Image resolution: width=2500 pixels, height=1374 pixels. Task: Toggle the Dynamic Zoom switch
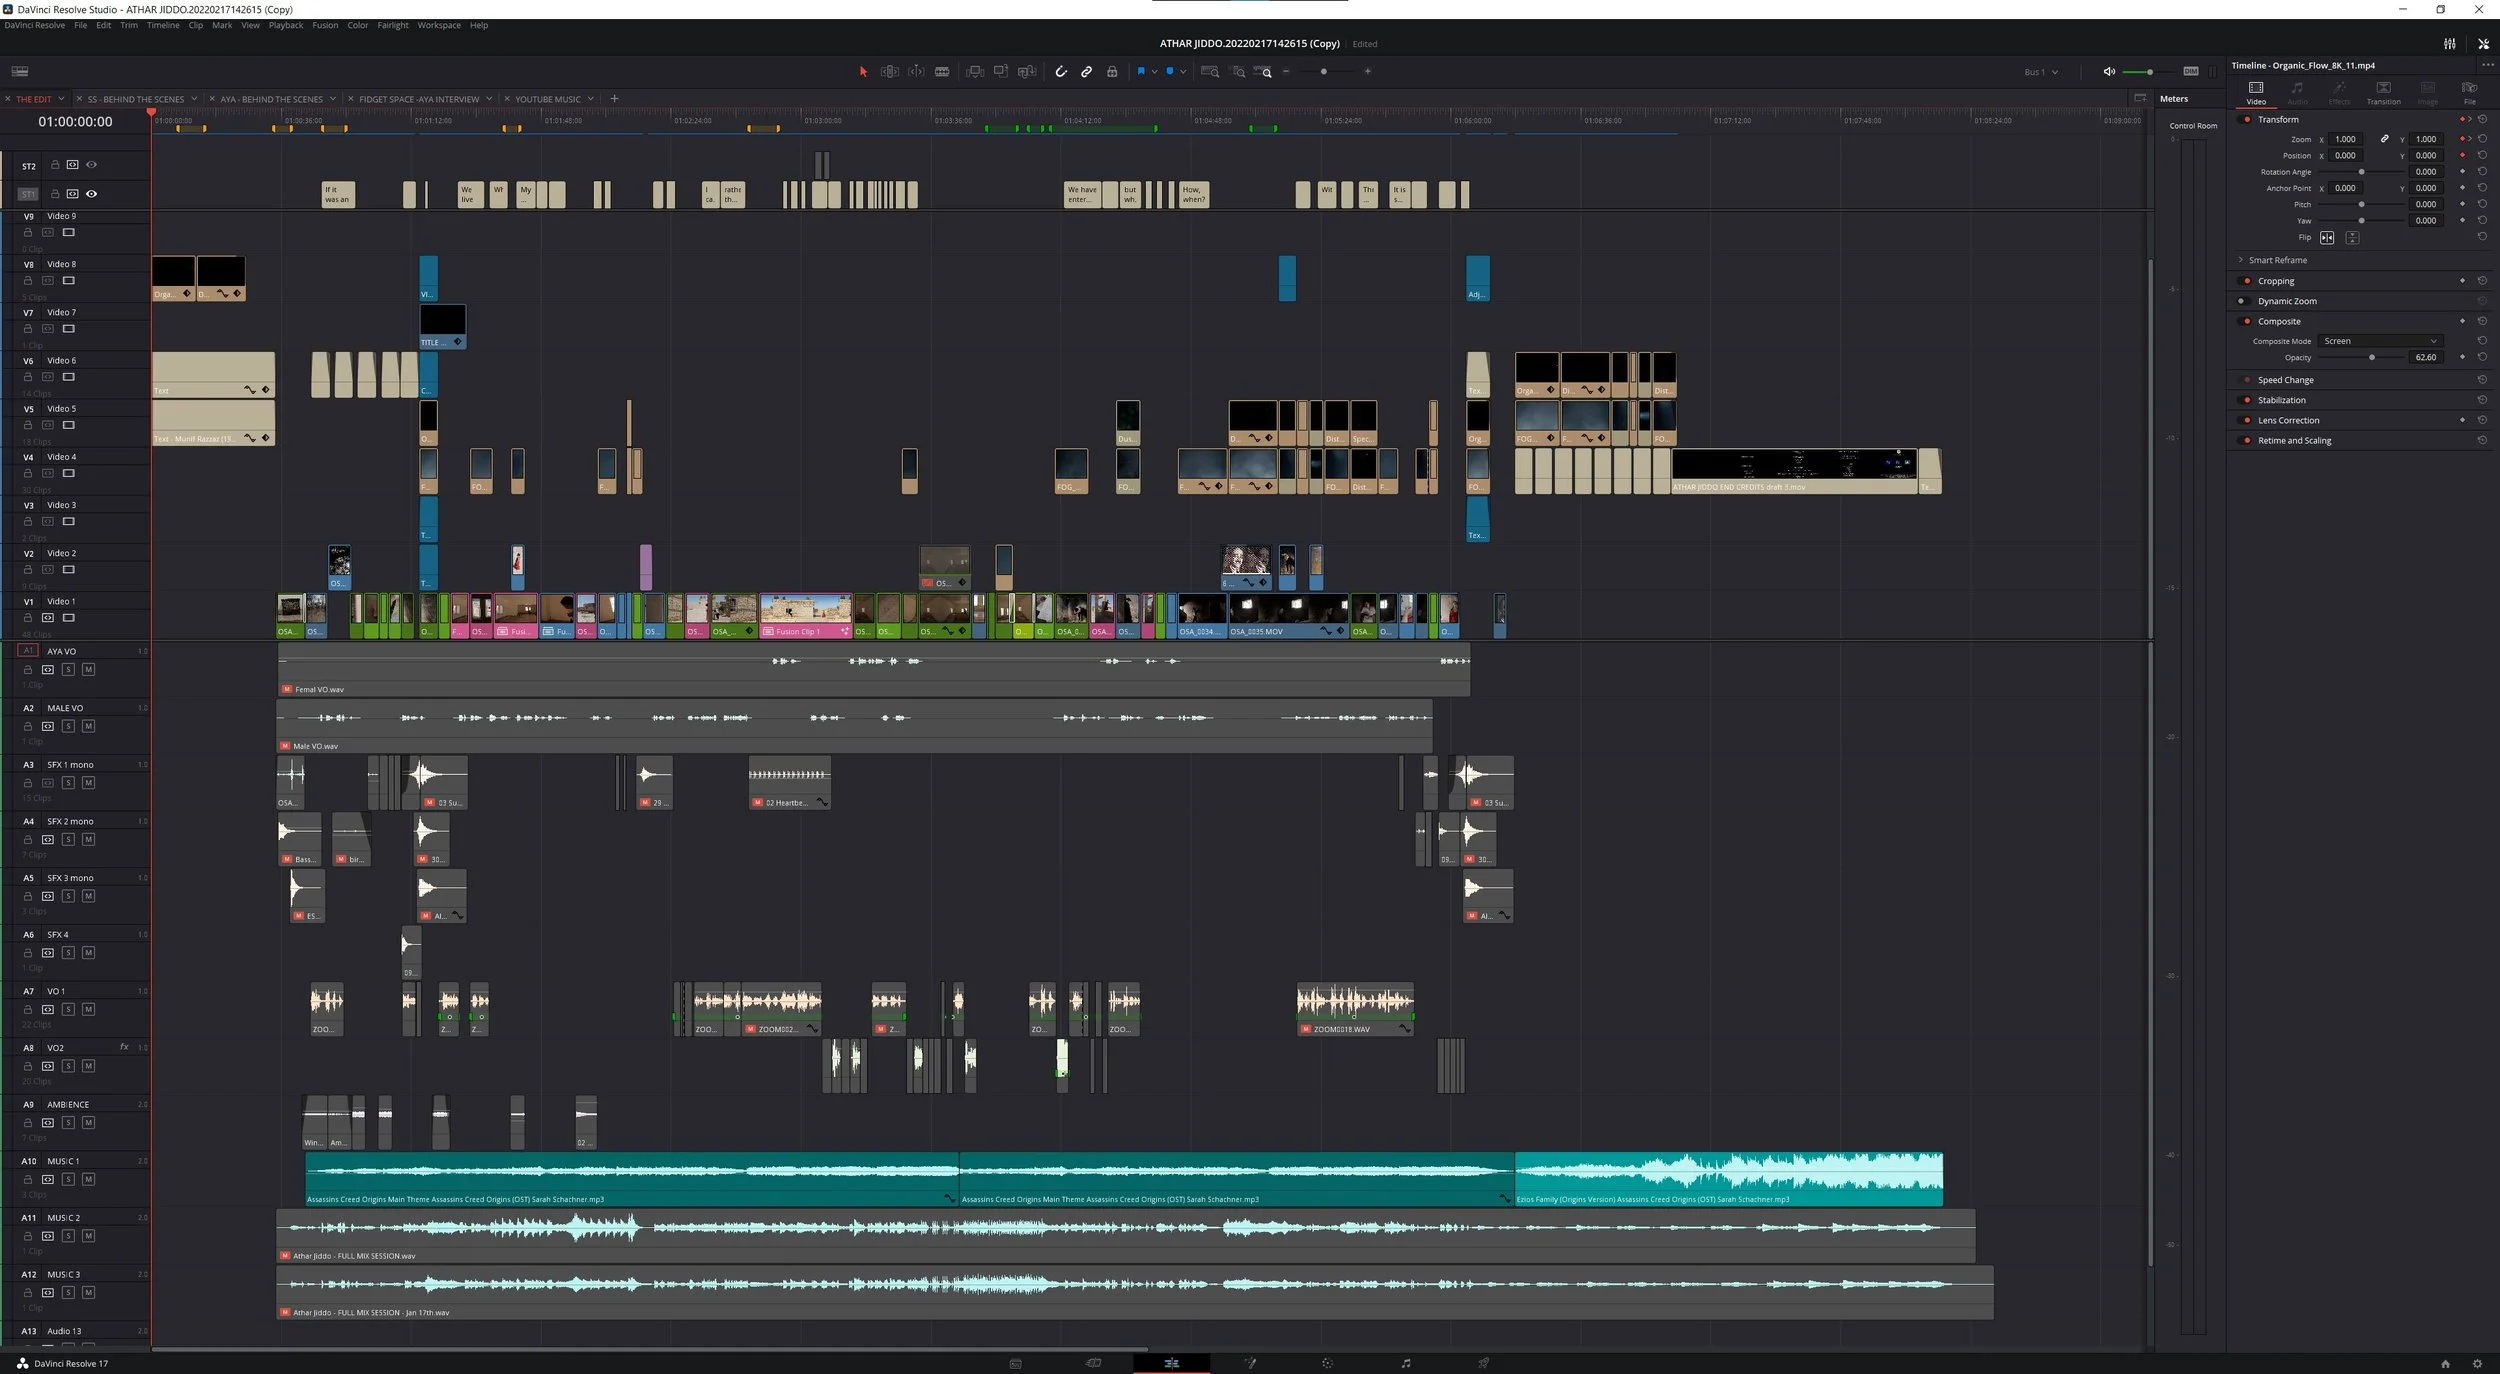tap(2242, 301)
